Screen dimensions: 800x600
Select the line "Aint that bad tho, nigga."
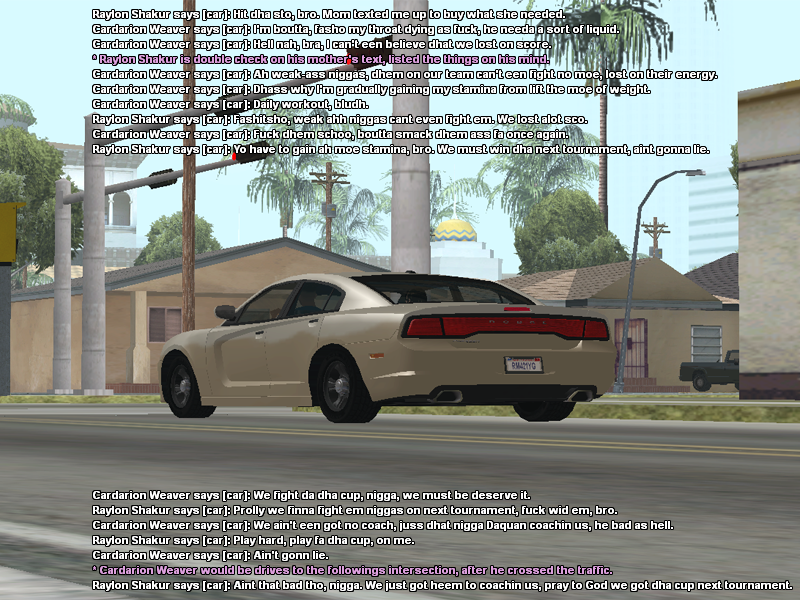442,585
